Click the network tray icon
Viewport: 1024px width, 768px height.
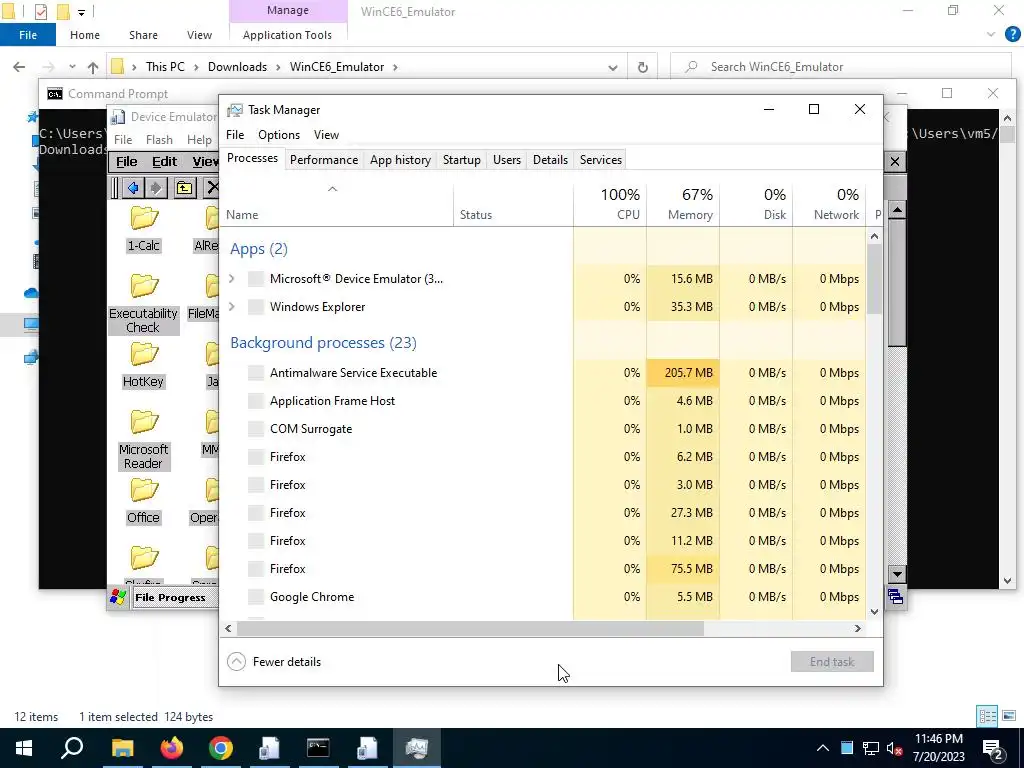click(871, 748)
